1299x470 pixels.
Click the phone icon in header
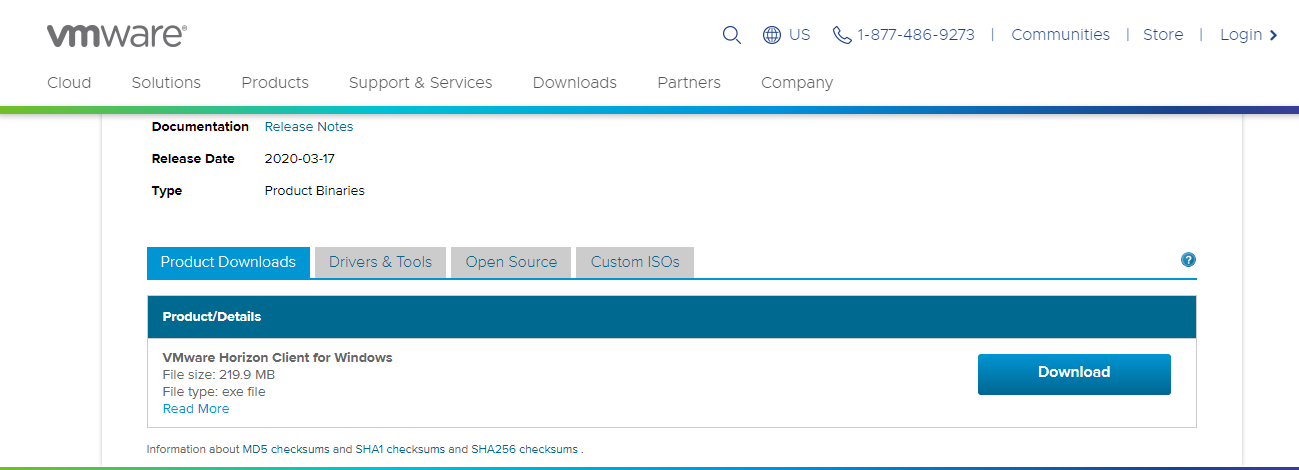point(842,35)
